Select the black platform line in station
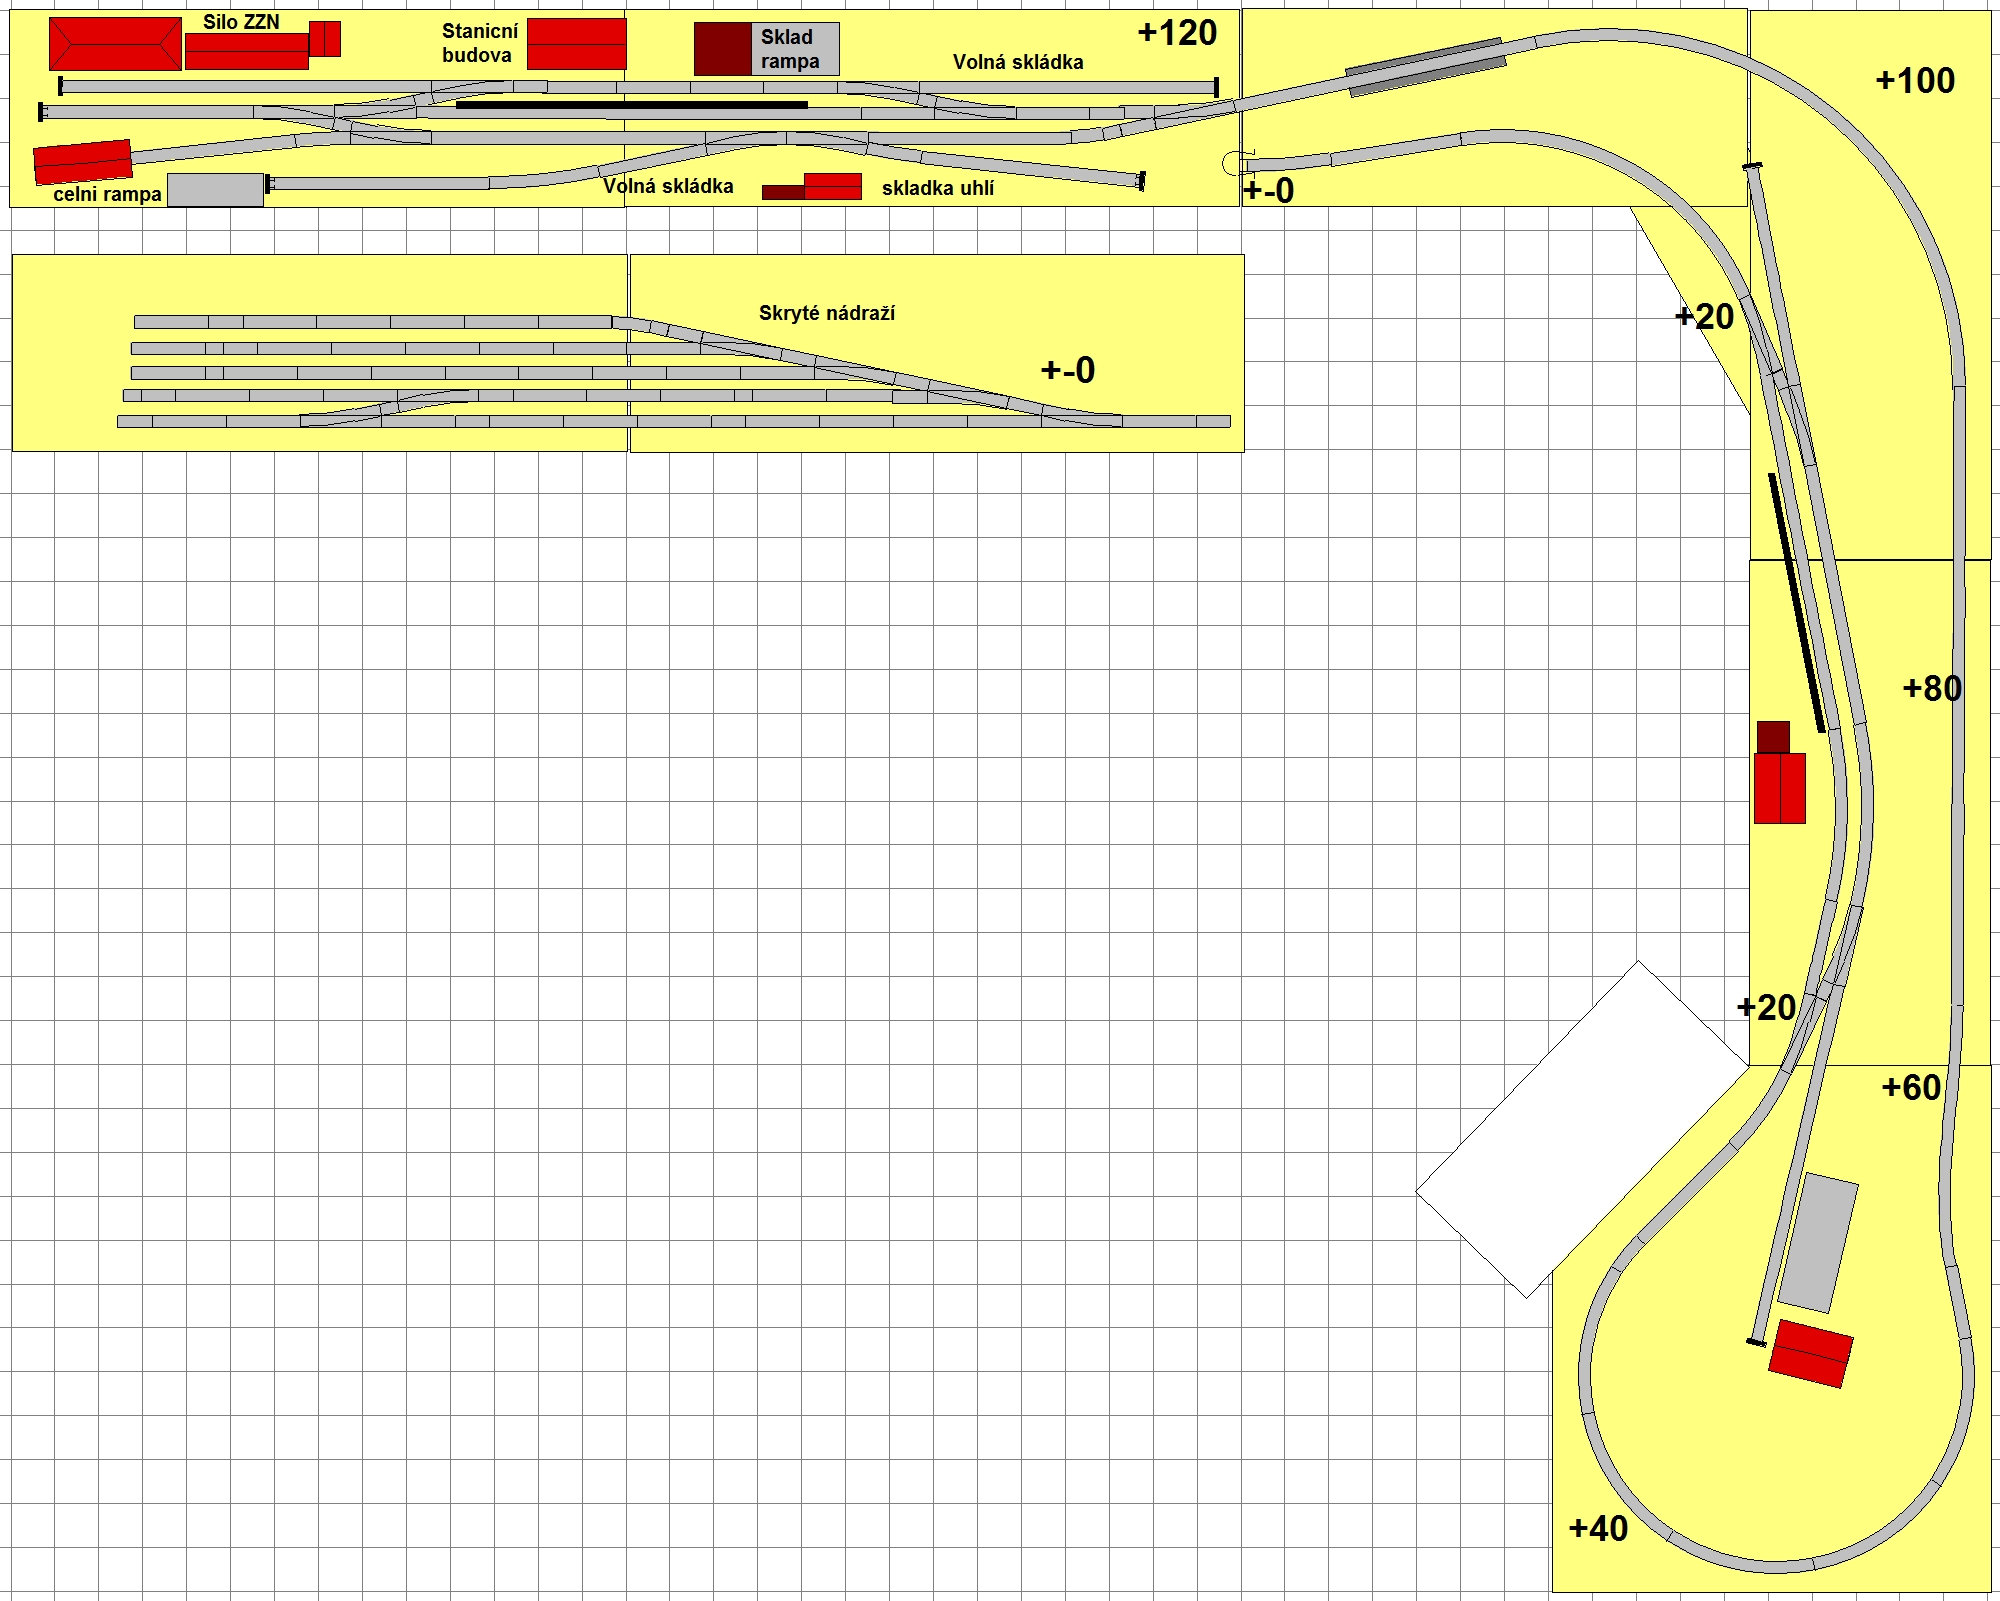This screenshot has height=1601, width=2000. [631, 104]
